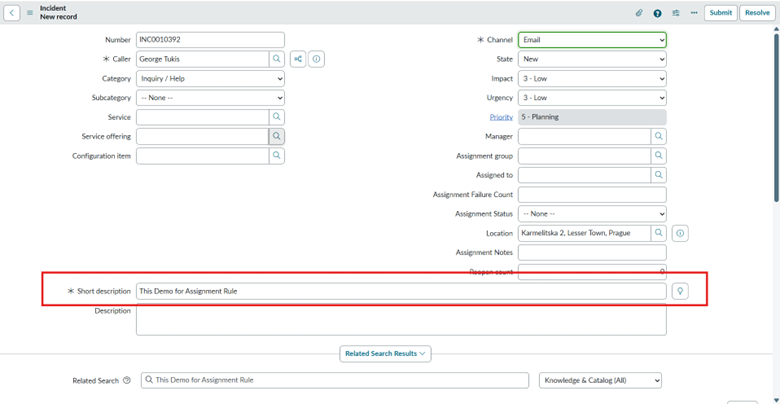Click the Priority link label

click(501, 117)
